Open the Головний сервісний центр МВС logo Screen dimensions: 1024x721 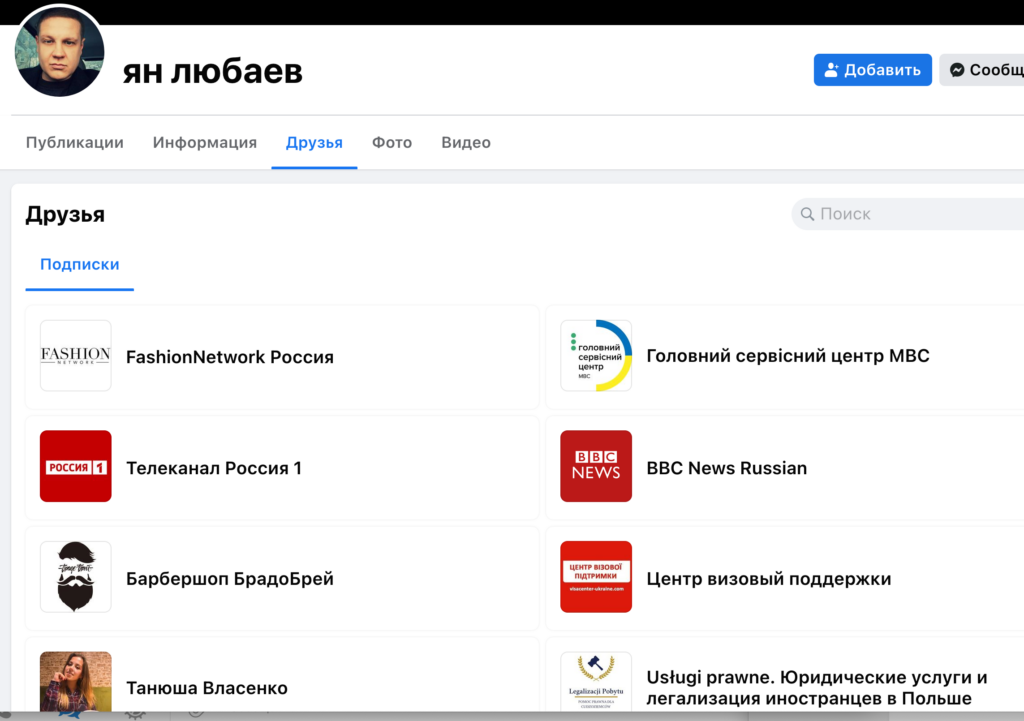[x=596, y=356]
